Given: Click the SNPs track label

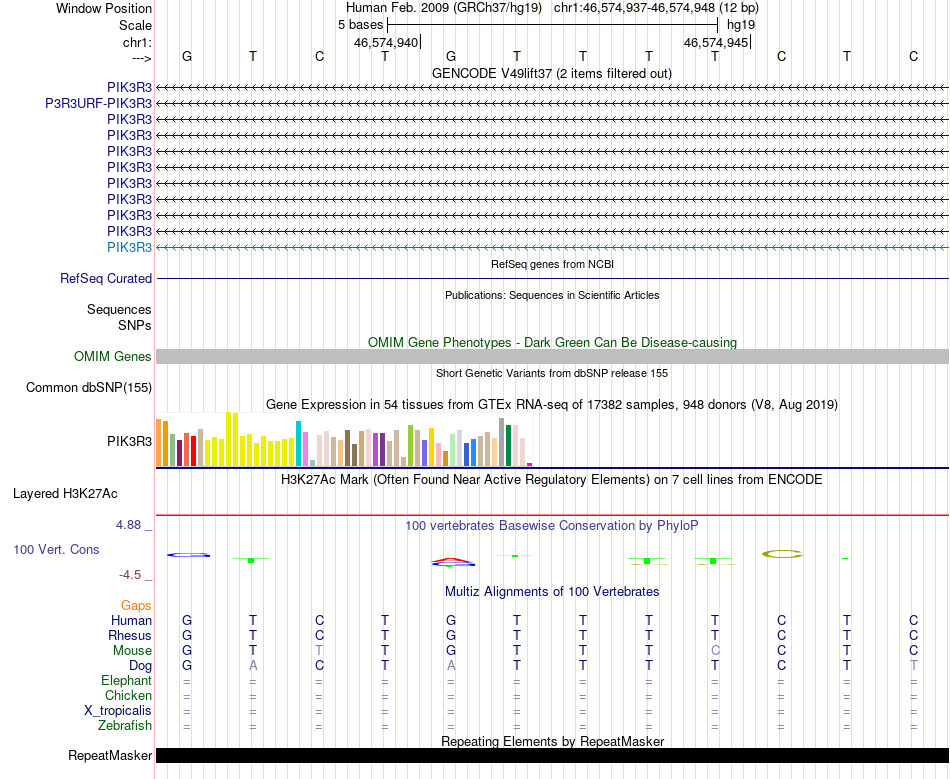Looking at the screenshot, I should (135, 325).
